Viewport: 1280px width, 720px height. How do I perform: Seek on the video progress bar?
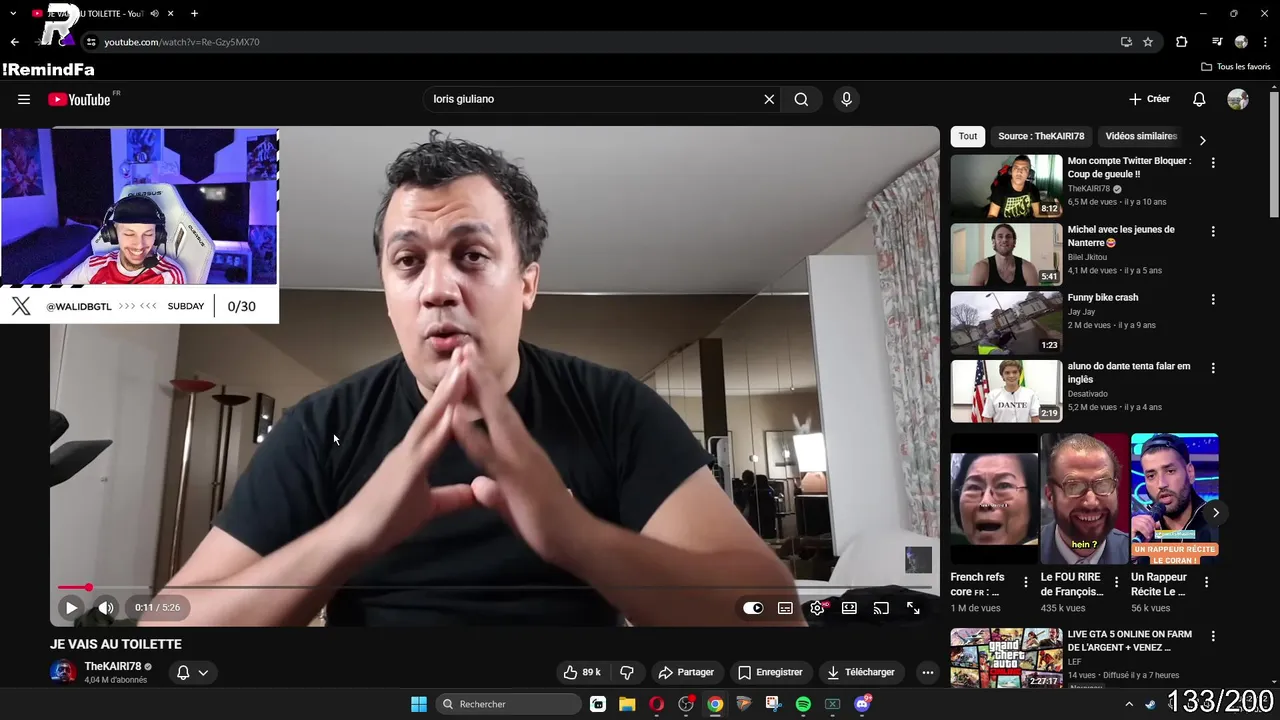(x=495, y=587)
